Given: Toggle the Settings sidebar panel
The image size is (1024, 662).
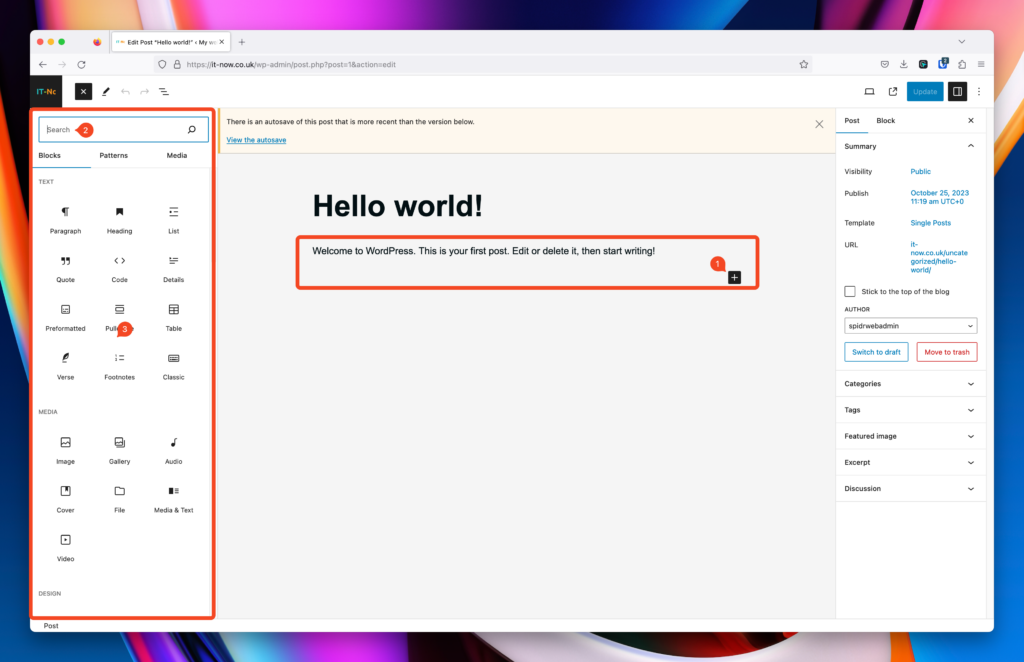Looking at the screenshot, I should click(x=957, y=91).
